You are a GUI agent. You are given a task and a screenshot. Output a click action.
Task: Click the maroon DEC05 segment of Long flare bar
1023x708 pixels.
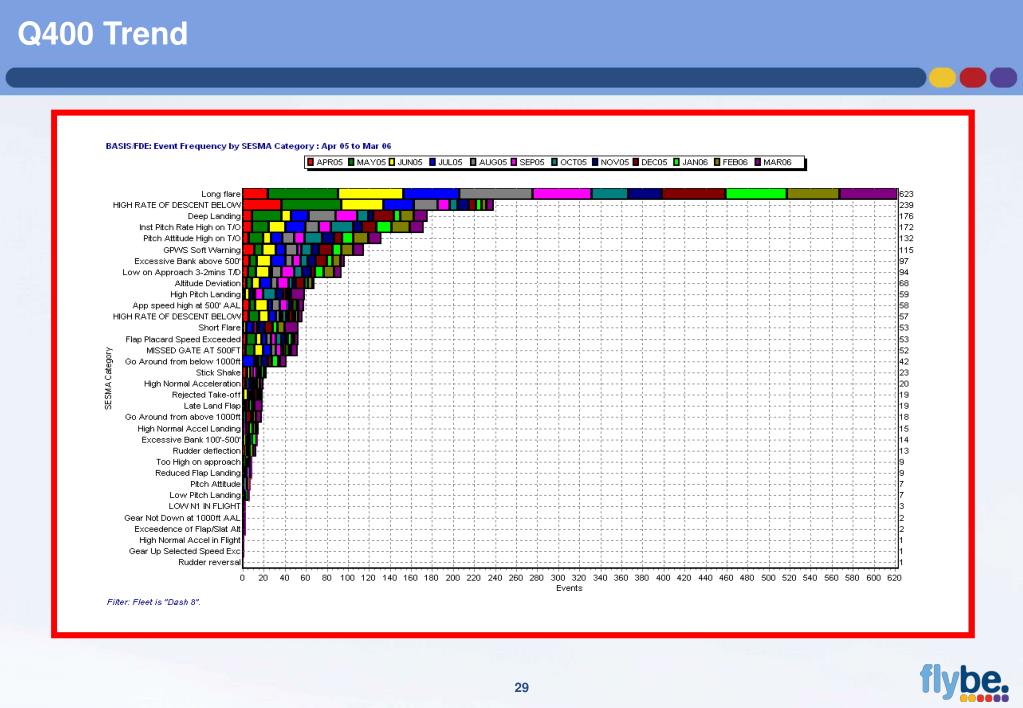coord(694,194)
